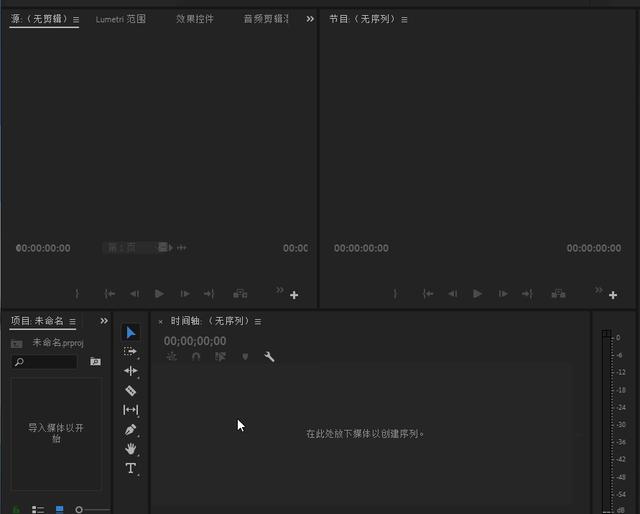The image size is (640, 514).
Task: Open the 时间轴 timeline panel menu
Action: tap(258, 322)
